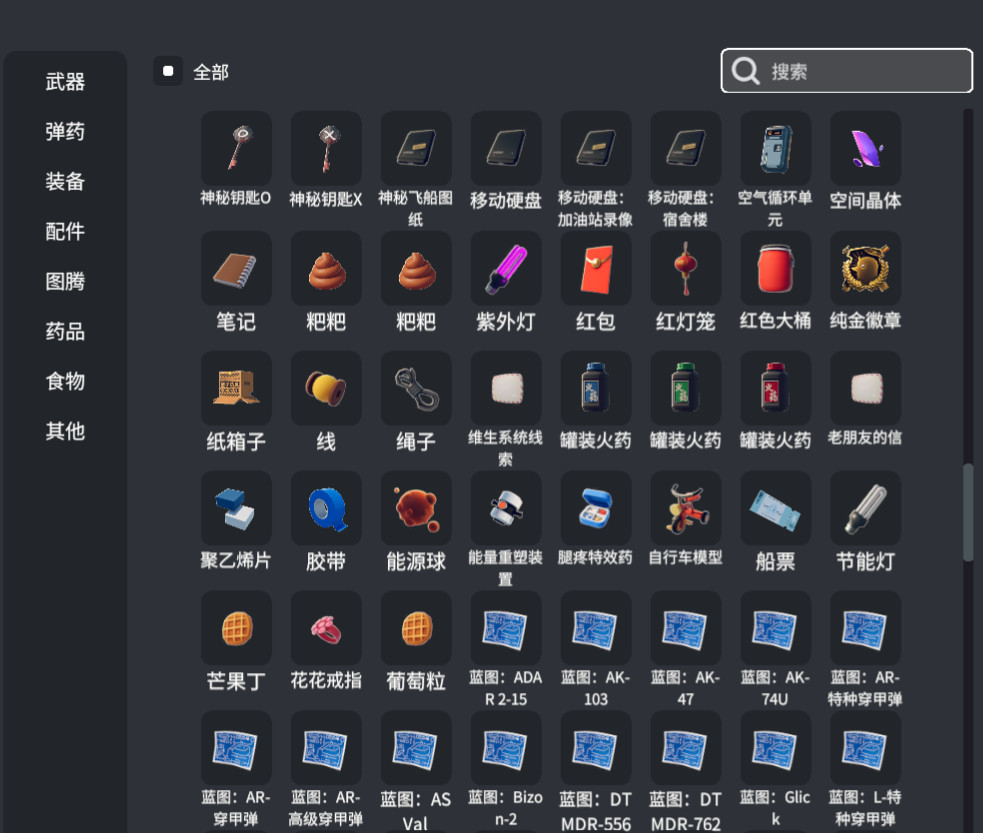Select the 红灯笼 lantern item

tap(685, 267)
